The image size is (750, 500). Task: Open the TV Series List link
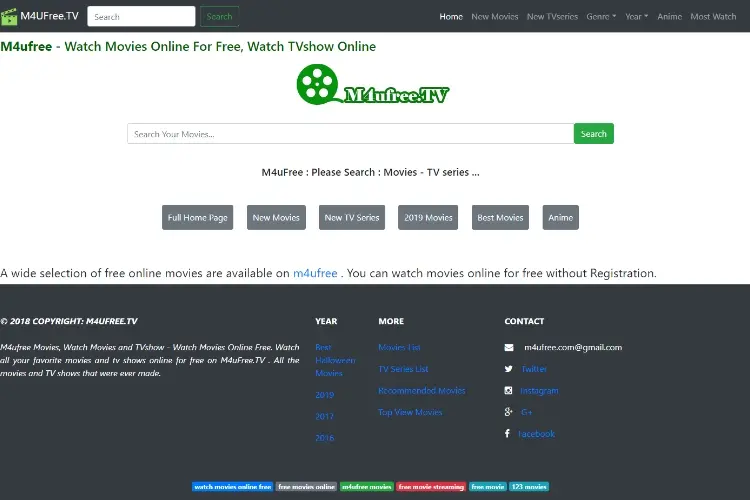(403, 369)
